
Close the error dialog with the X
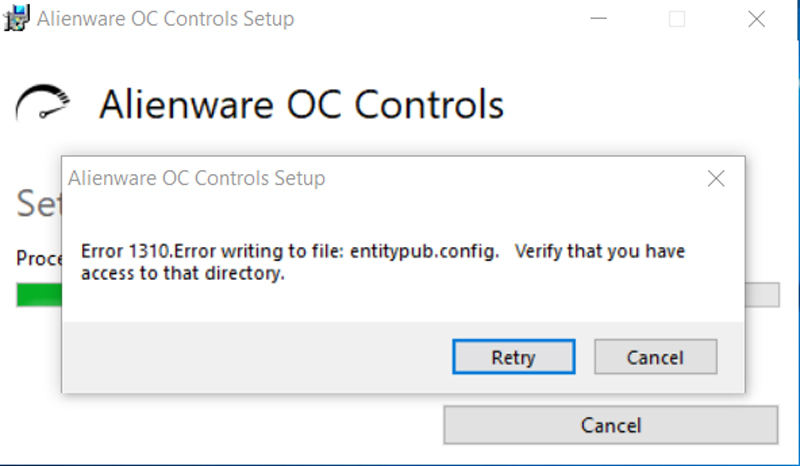(716, 179)
